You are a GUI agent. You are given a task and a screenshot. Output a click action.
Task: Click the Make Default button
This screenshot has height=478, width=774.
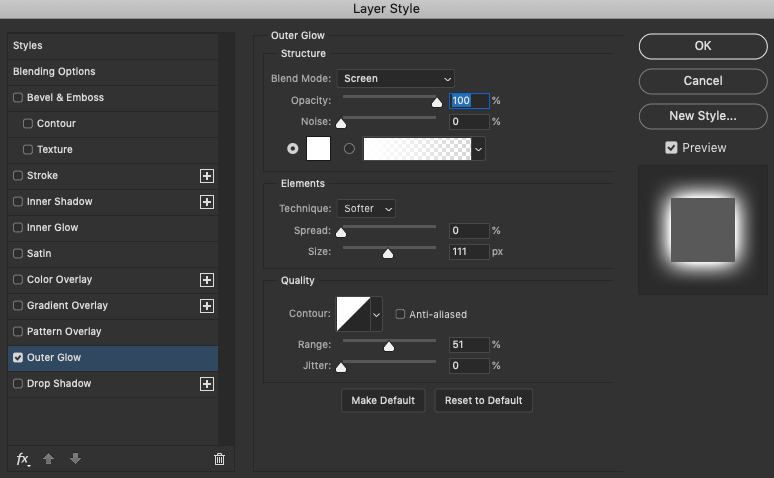[383, 400]
